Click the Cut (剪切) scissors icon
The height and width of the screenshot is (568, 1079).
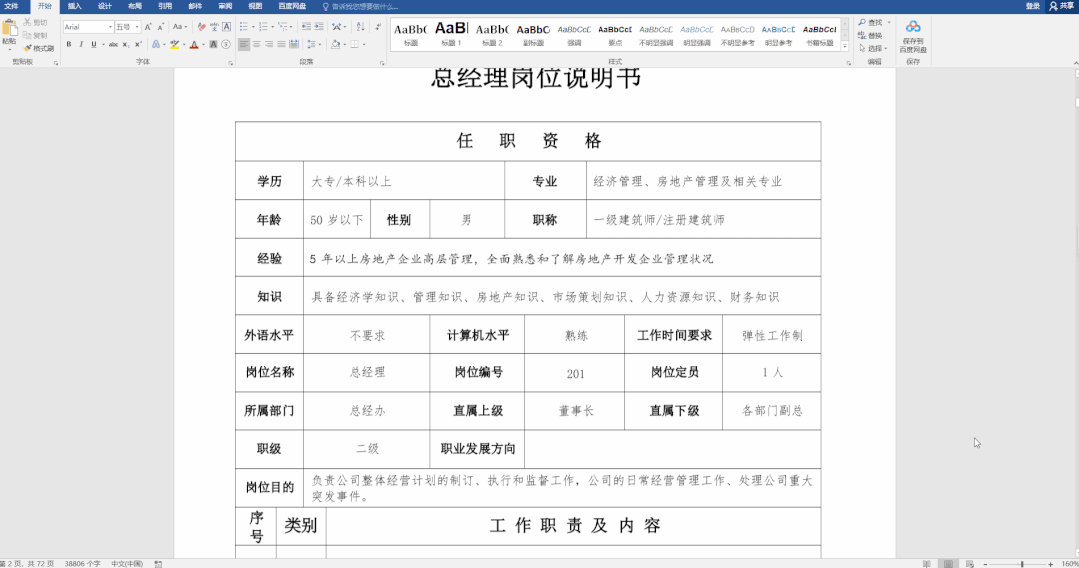28,22
